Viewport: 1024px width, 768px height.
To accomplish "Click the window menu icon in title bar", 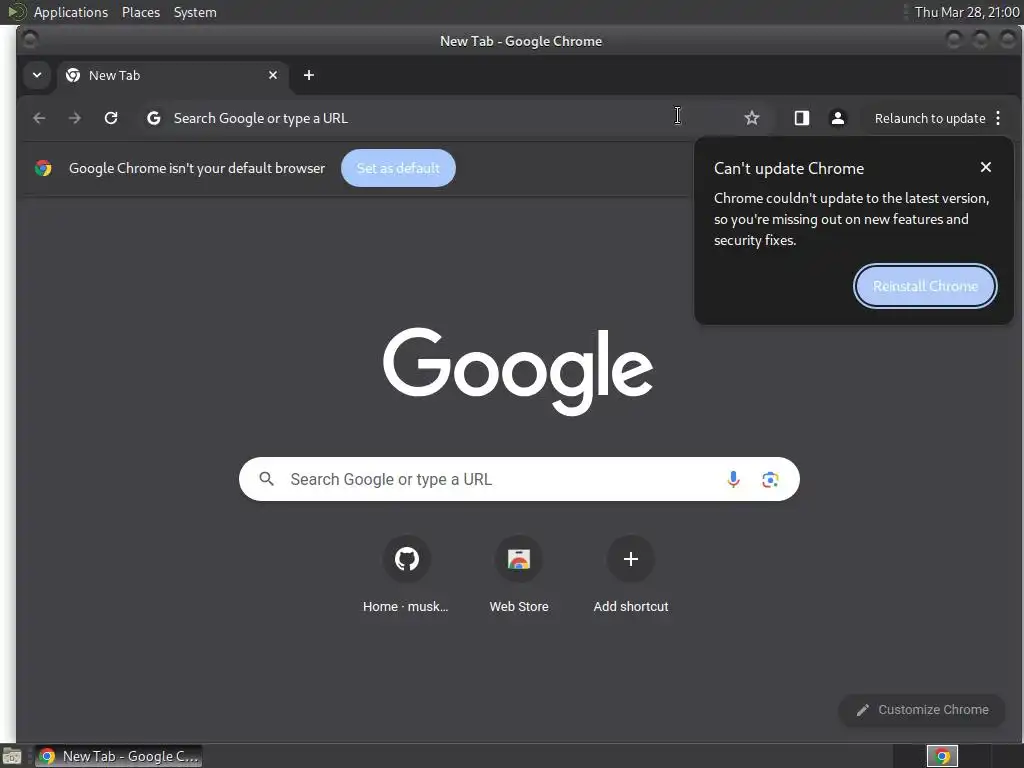I will click(x=29, y=40).
